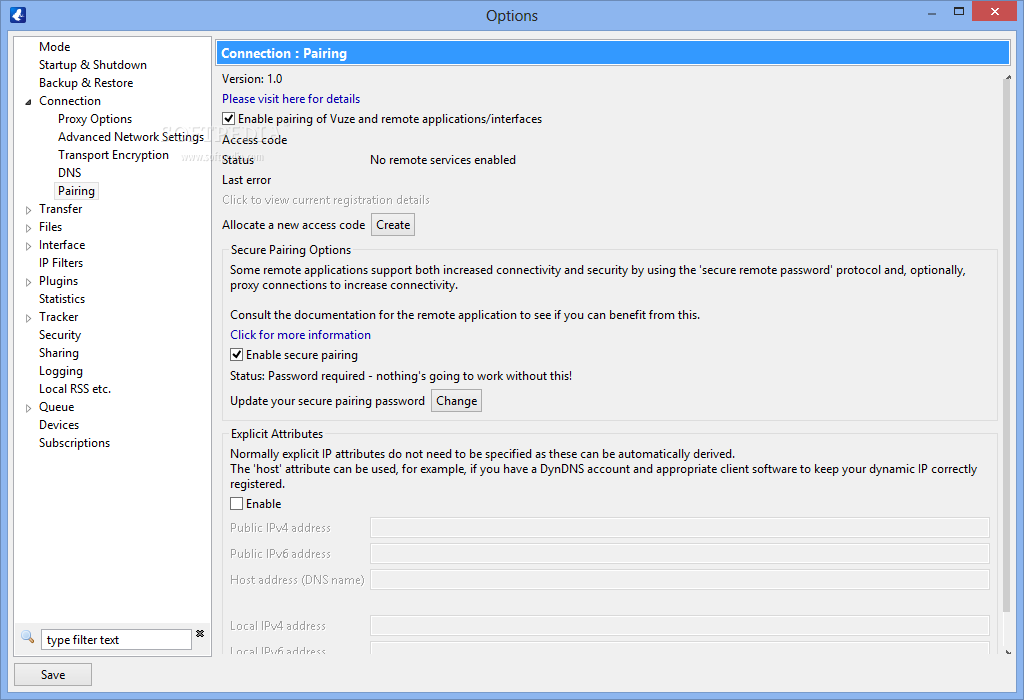Screen dimensions: 1024x700
Task: Click the vertical scrollbar of the pairing panel
Action: [x=1007, y=346]
